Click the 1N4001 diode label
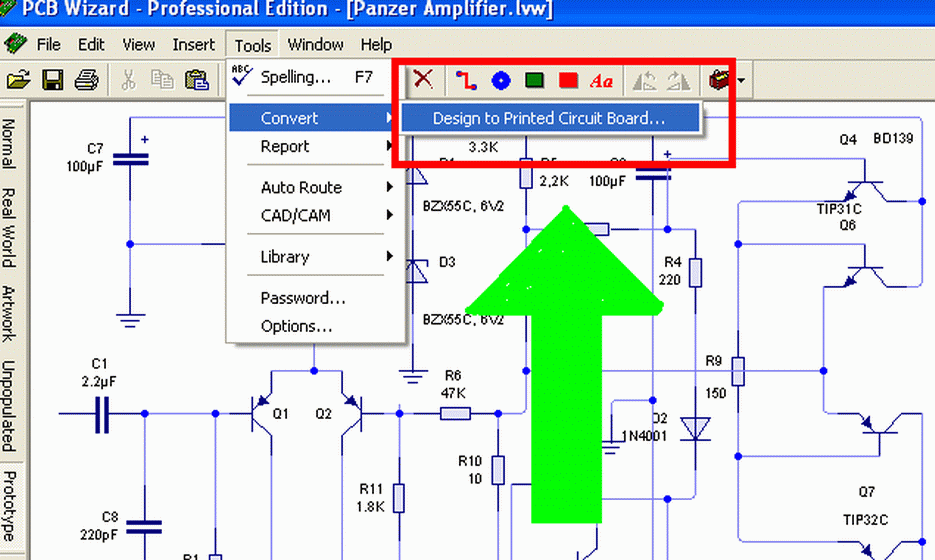 644,436
